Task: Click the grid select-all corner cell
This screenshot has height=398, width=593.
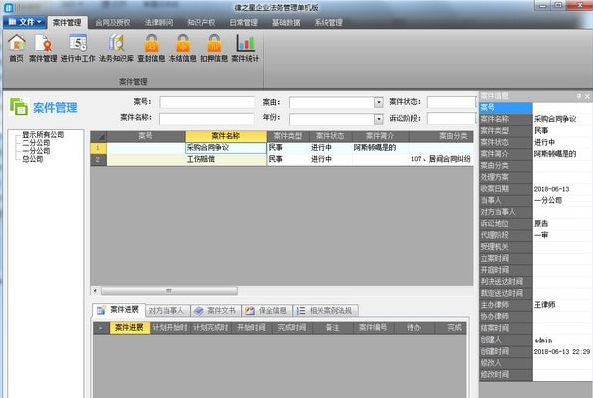Action: (x=98, y=136)
